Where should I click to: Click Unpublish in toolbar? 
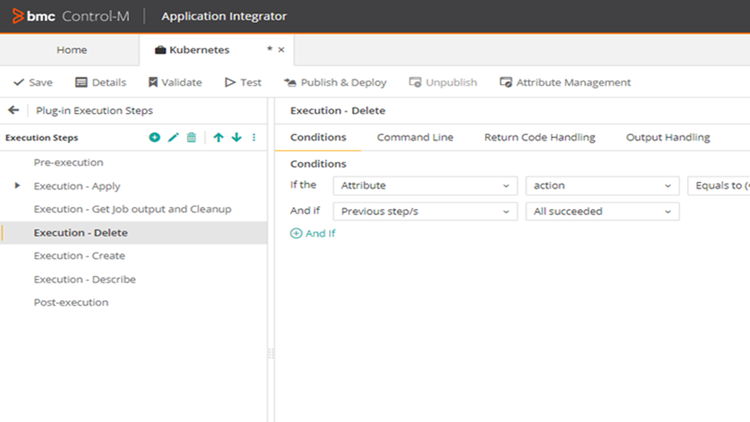(443, 82)
